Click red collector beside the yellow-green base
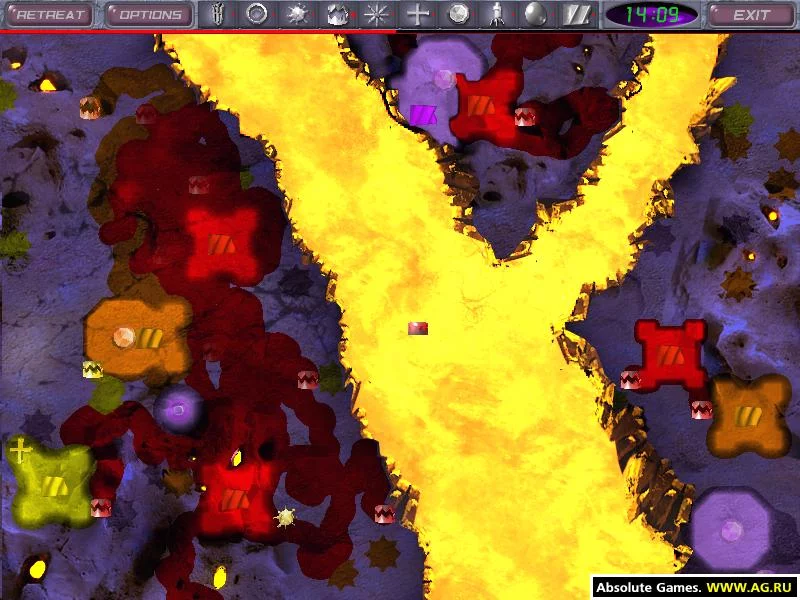 [x=101, y=508]
